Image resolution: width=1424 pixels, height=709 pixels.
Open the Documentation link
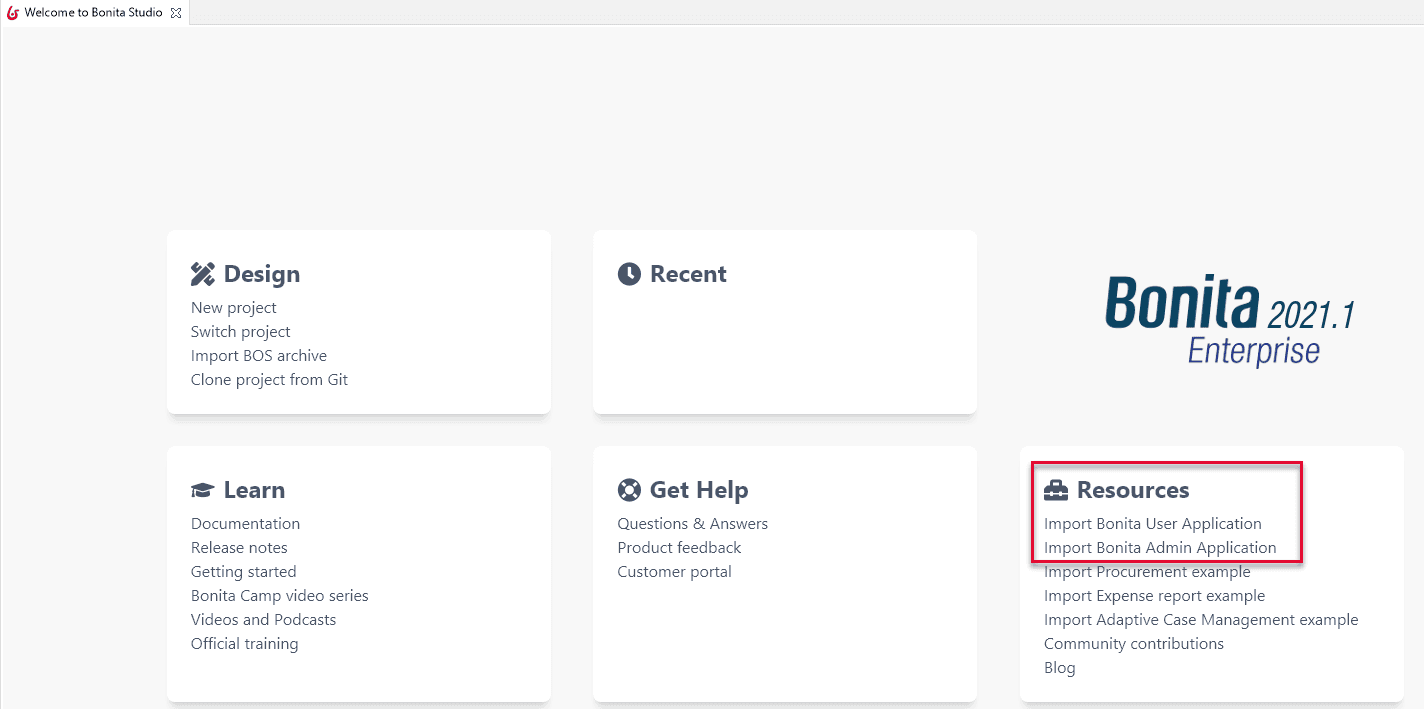(x=245, y=524)
